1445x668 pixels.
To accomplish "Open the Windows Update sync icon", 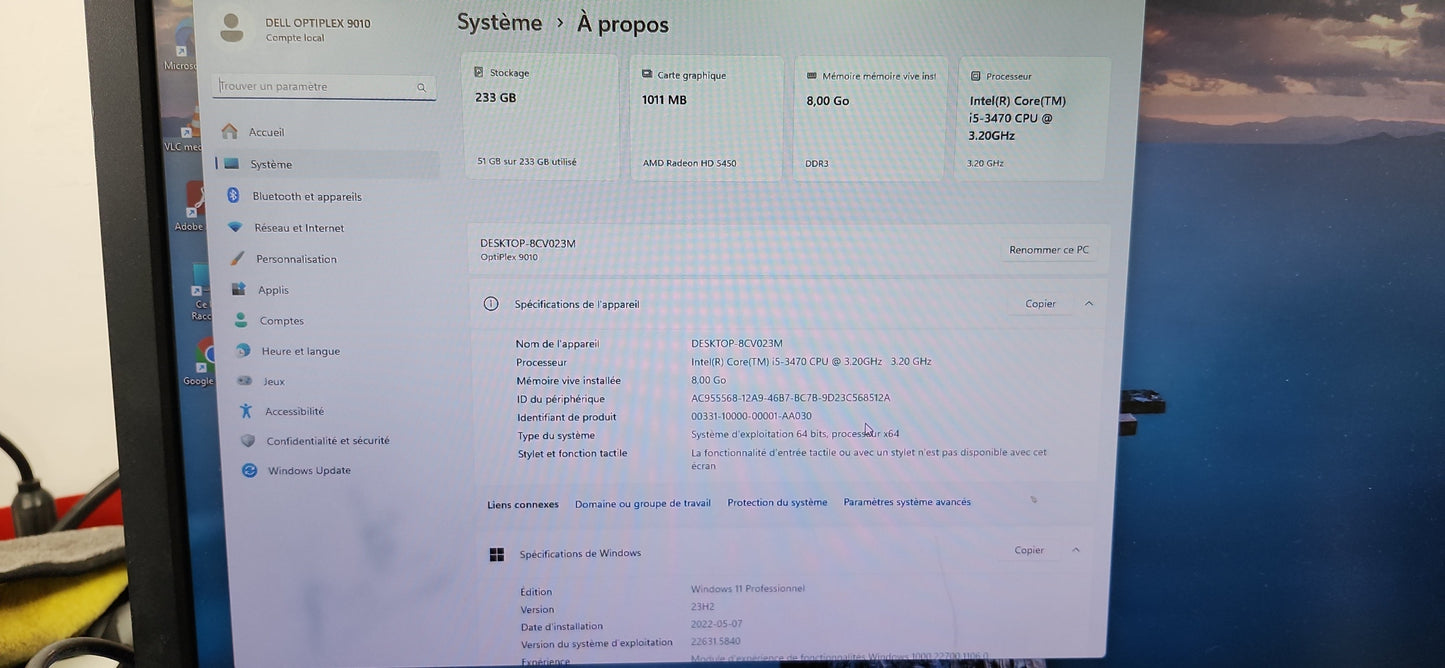I will pos(250,470).
